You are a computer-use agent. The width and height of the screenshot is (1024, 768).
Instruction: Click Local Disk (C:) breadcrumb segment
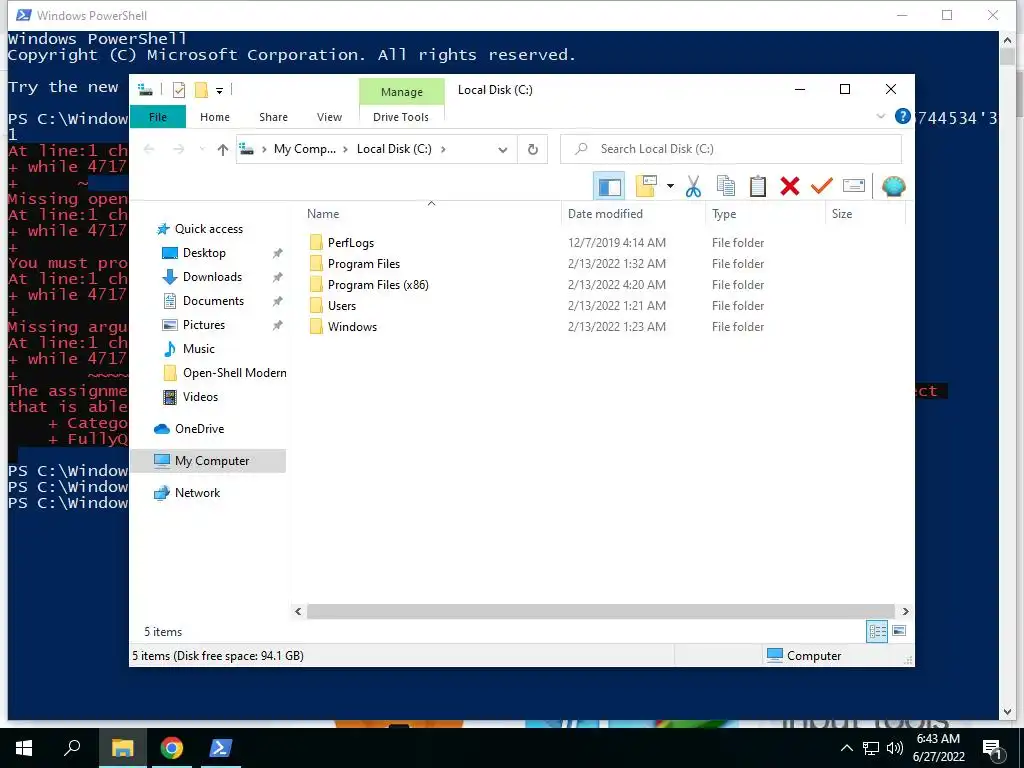coord(394,149)
